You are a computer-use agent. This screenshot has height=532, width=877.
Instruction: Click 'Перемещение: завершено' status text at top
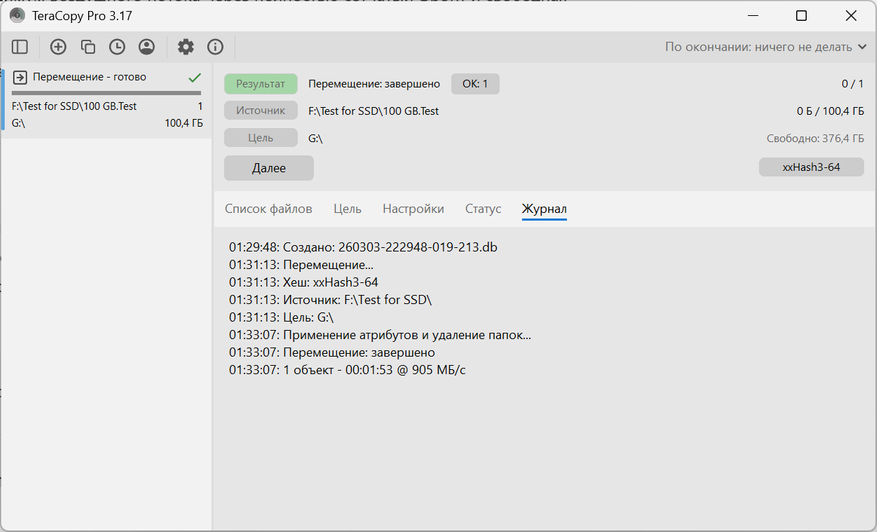(x=374, y=84)
